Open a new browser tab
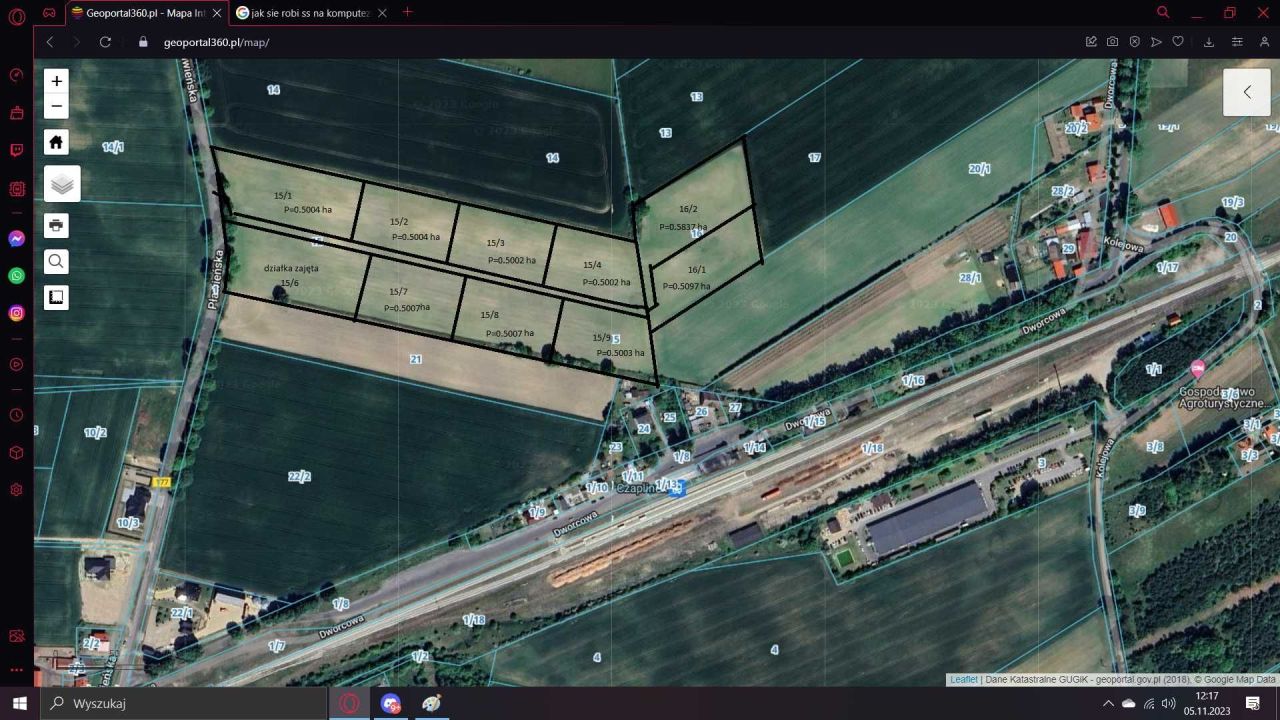Viewport: 1280px width, 720px height. click(x=407, y=13)
